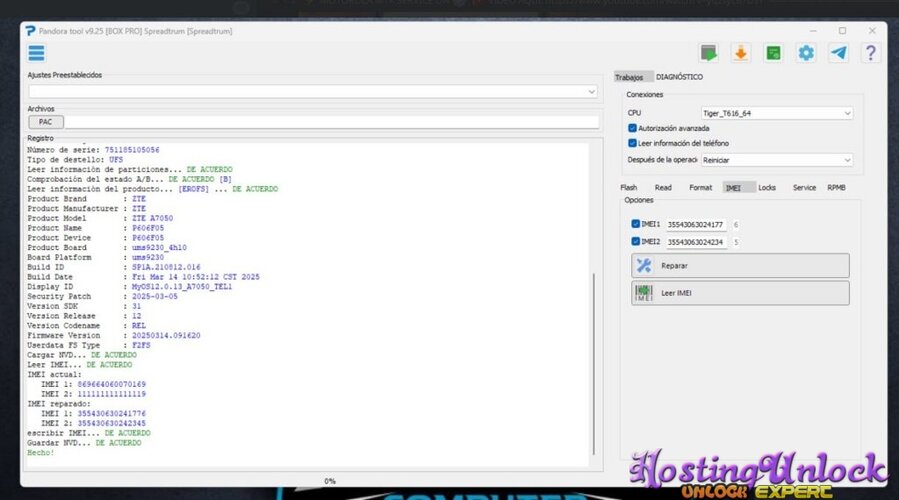Click the wrench icon on Reparar
Viewport: 899px width, 500px height.
pyautogui.click(x=644, y=265)
